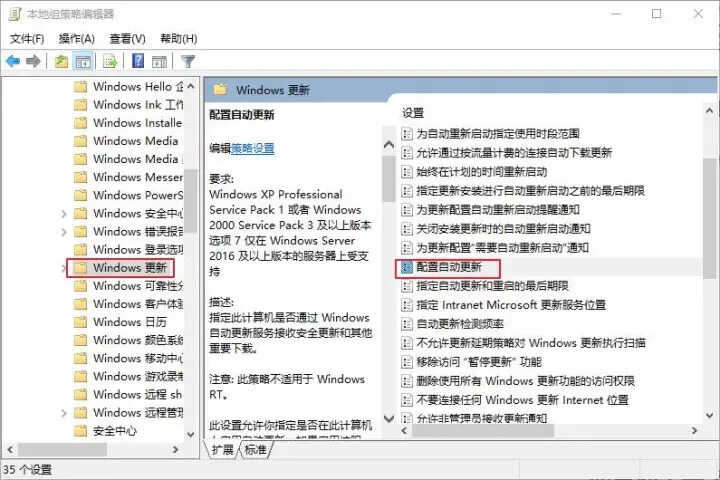This screenshot has width=720, height=480.
Task: Select Windows Media tree item without trailing text
Action: (136, 141)
